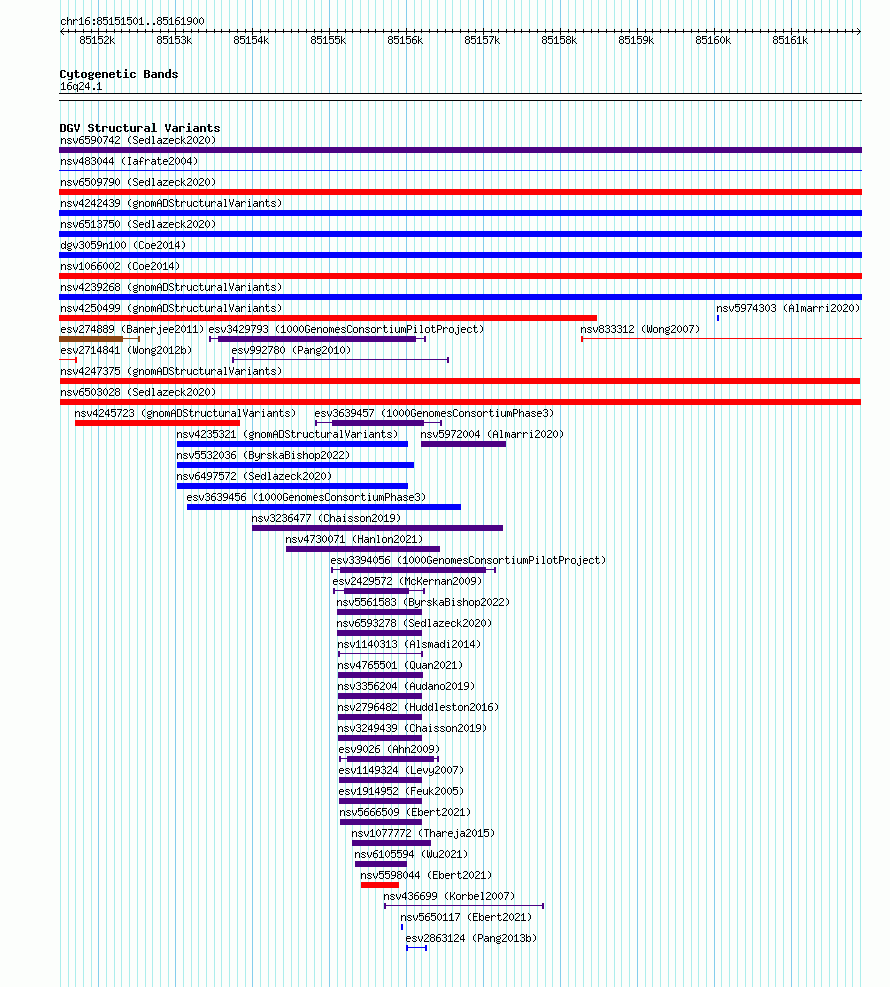Click the nsv4242439 gnomAD variant label

click(171, 203)
